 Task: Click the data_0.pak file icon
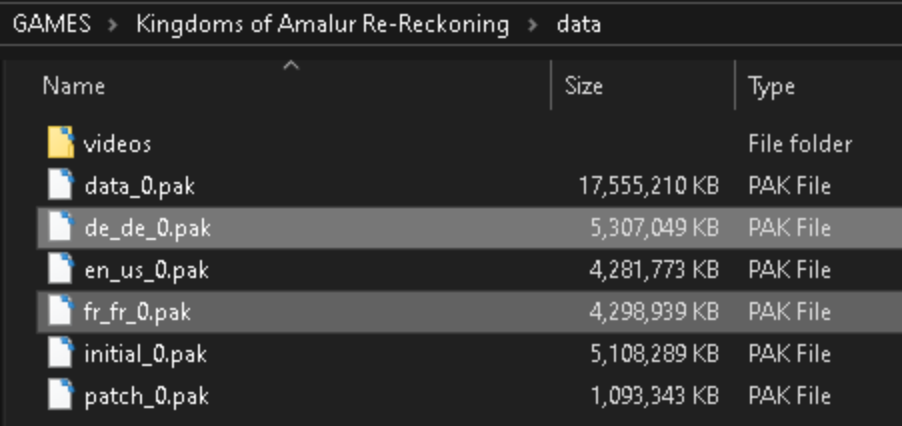tap(61, 185)
